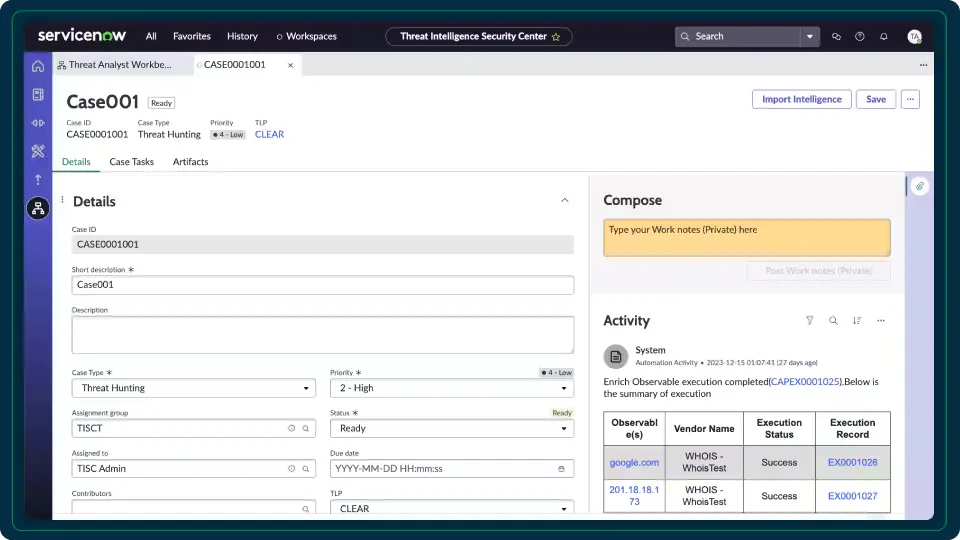The width and height of the screenshot is (960, 540).
Task: Switch to the Details tab
Action: [x=76, y=162]
